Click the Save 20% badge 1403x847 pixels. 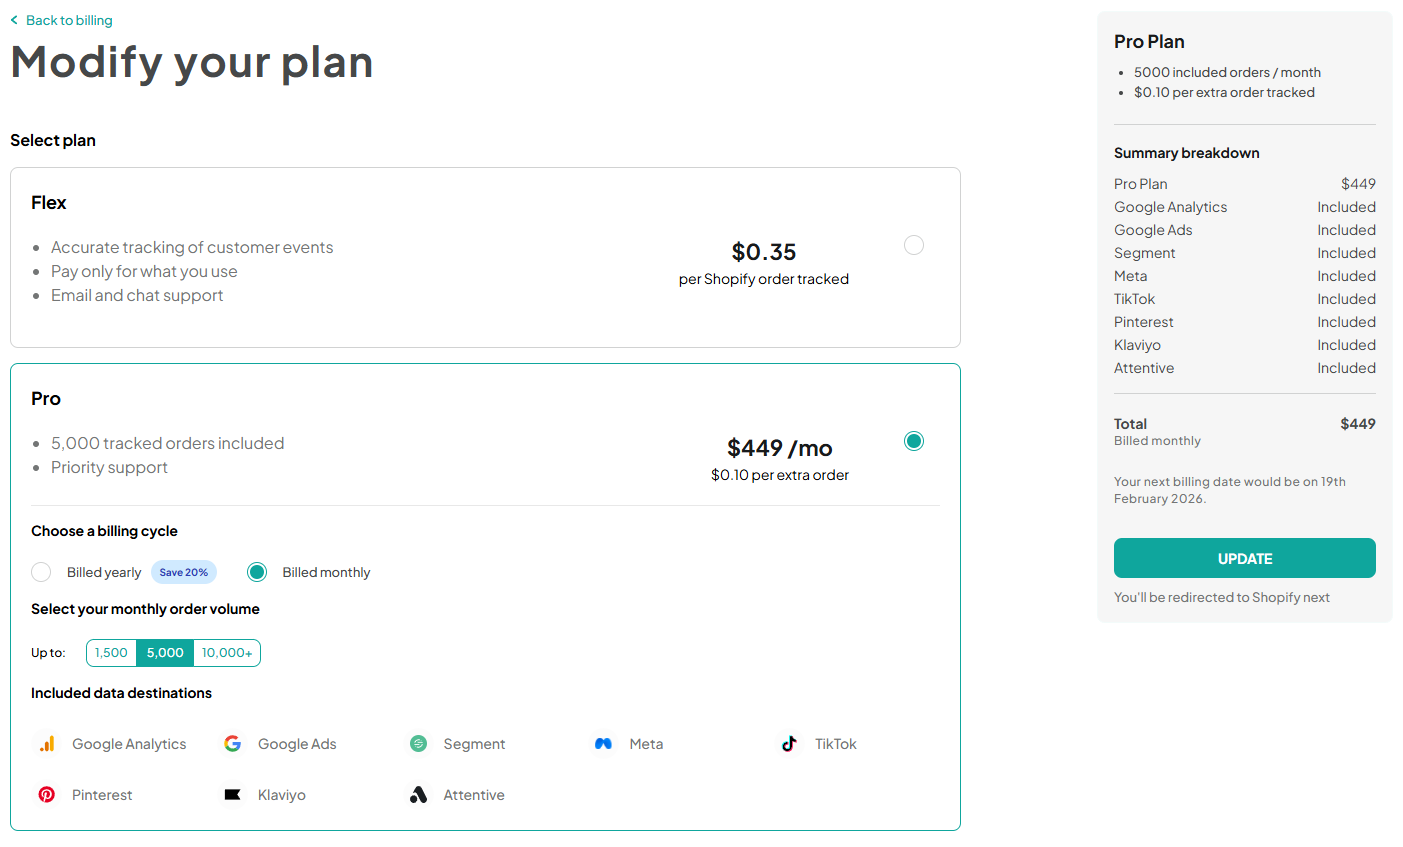[x=183, y=571]
